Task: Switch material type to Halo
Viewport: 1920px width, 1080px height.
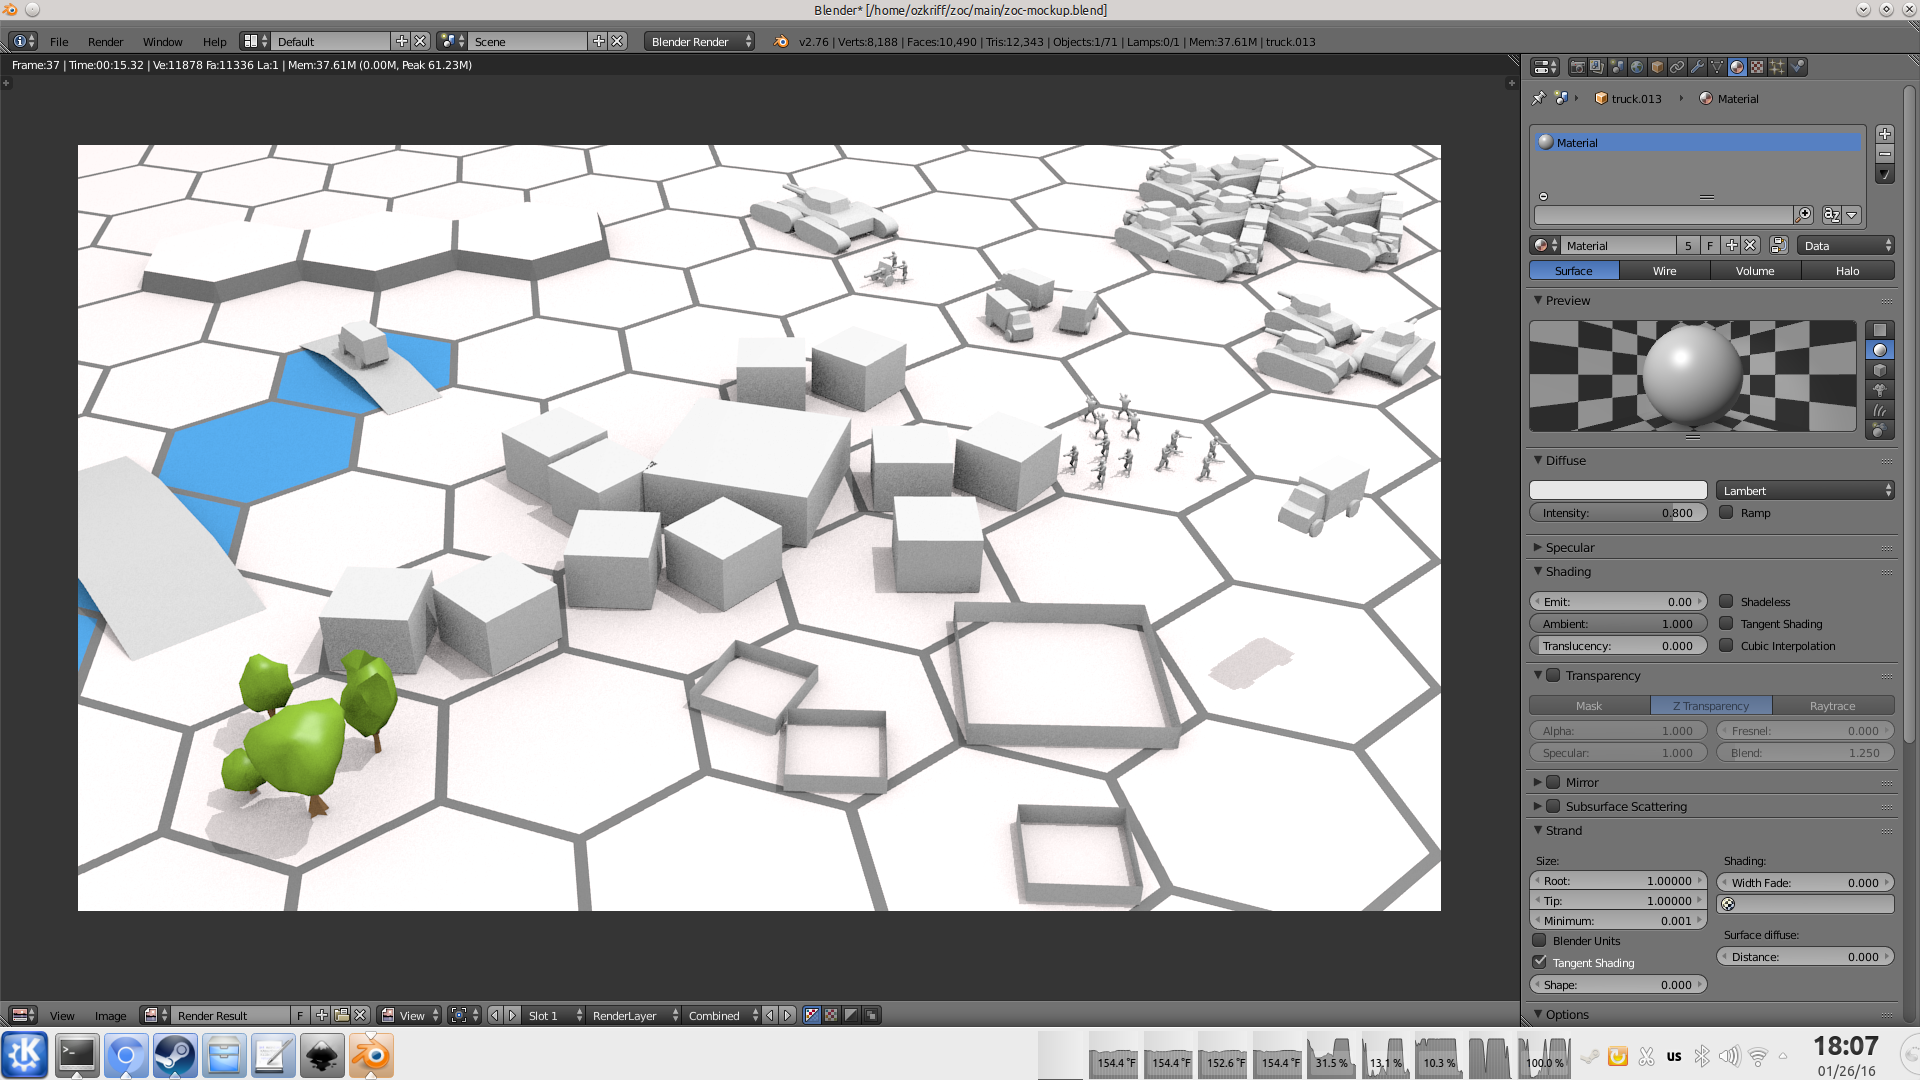Action: 1847,270
